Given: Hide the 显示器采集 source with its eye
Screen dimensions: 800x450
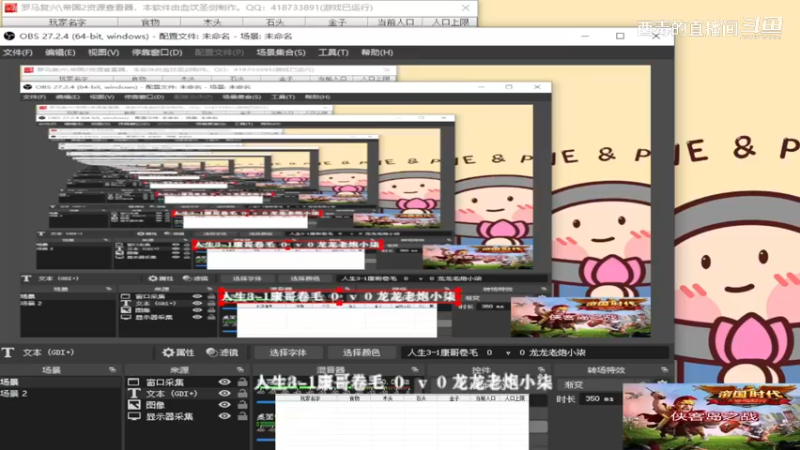Looking at the screenshot, I should [x=224, y=416].
